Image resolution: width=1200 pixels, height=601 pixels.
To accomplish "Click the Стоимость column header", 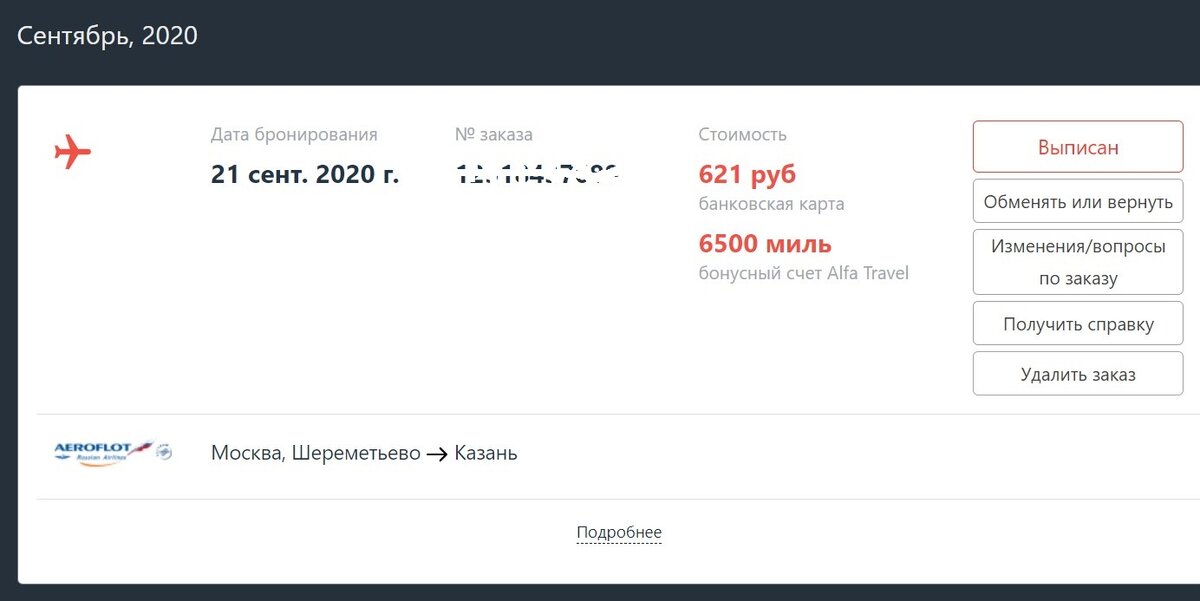I will coord(742,133).
